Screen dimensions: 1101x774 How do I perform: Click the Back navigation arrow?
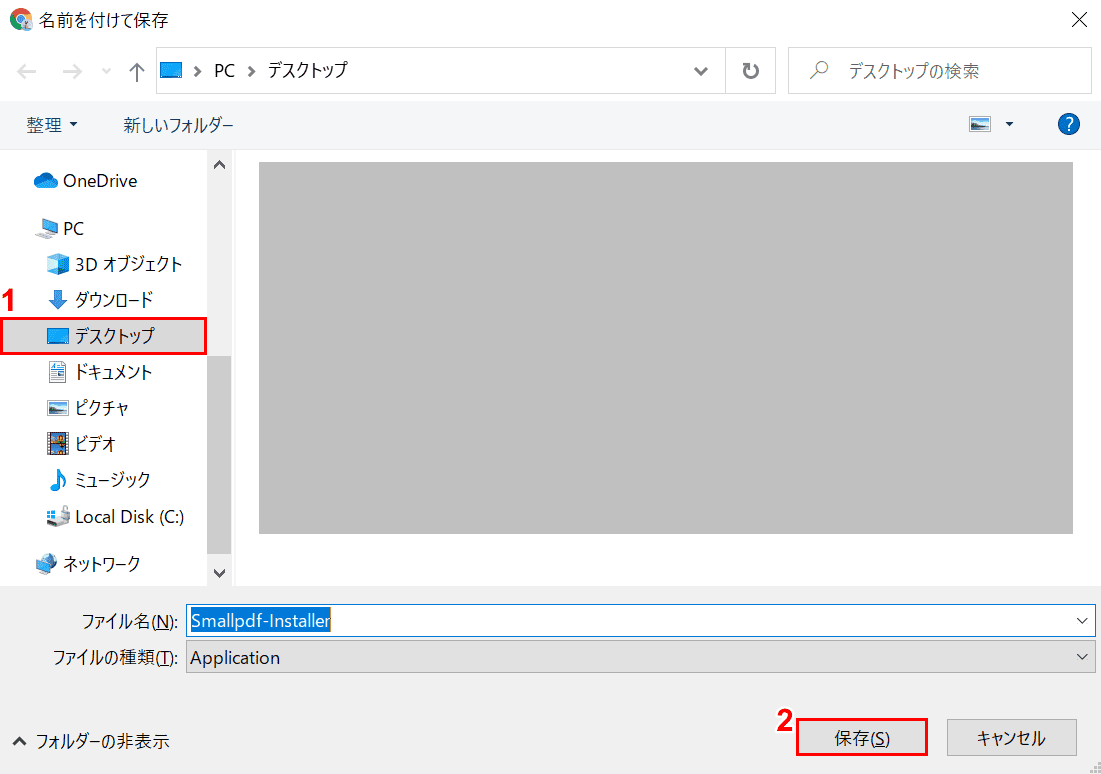coord(27,71)
